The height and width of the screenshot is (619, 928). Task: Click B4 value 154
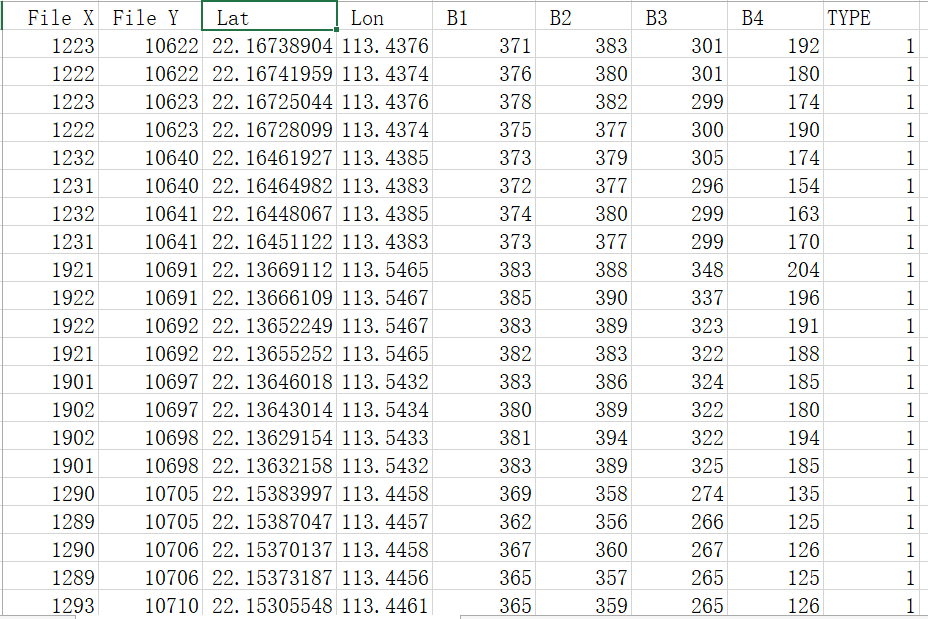point(775,185)
